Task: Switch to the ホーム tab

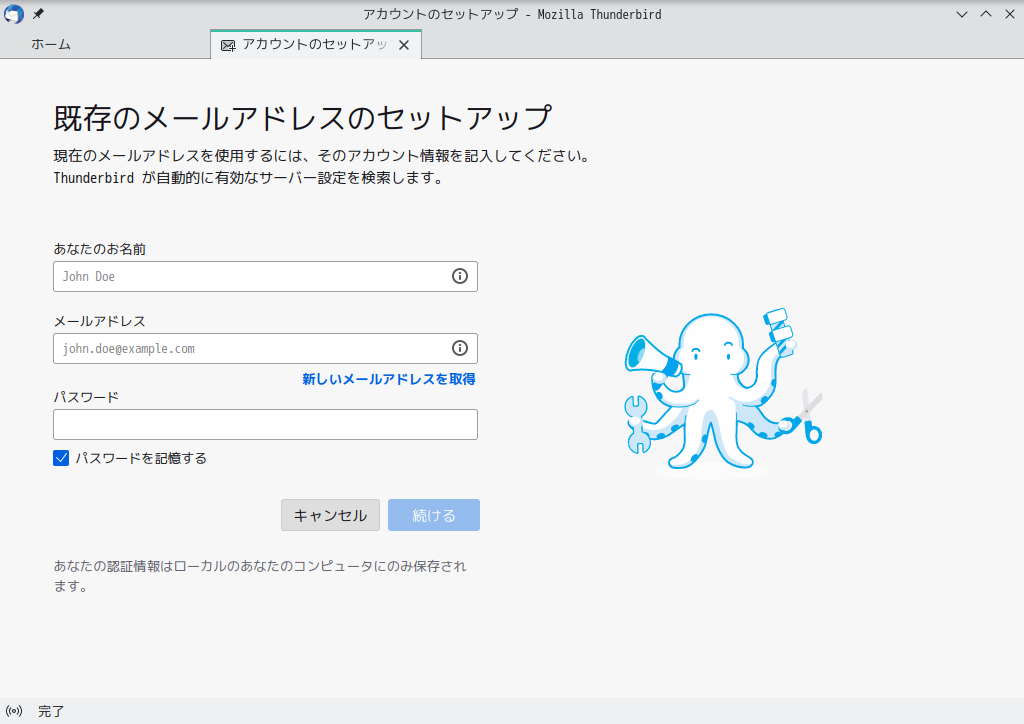Action: tap(51, 44)
